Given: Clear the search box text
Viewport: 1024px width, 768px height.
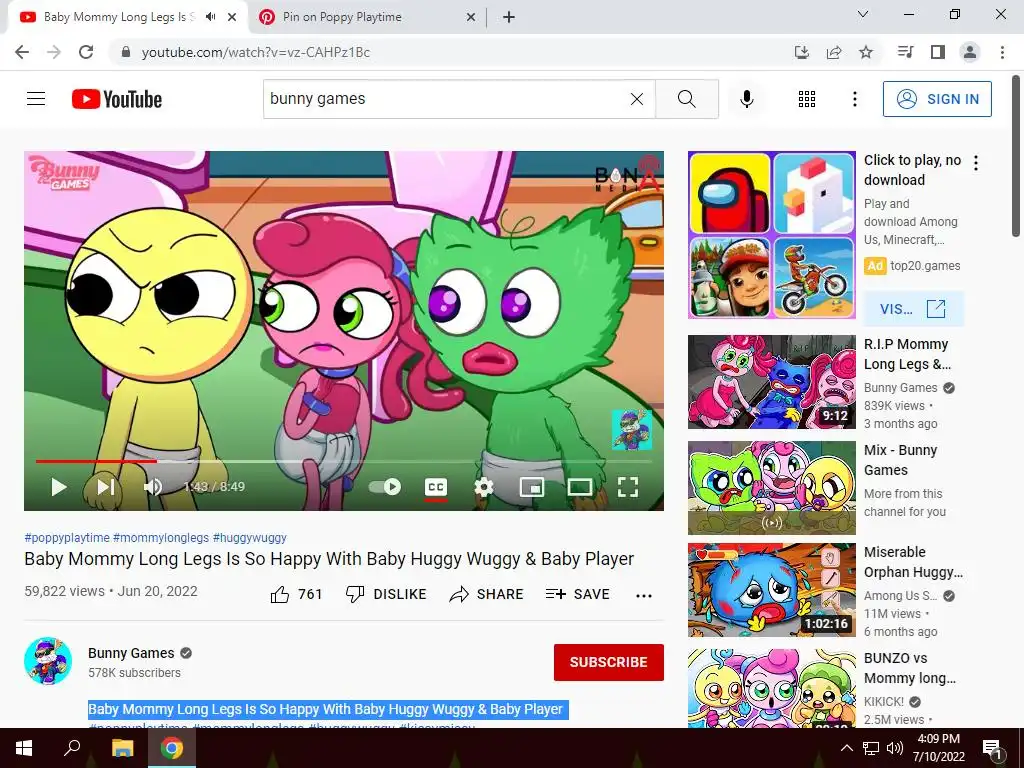Looking at the screenshot, I should 637,99.
